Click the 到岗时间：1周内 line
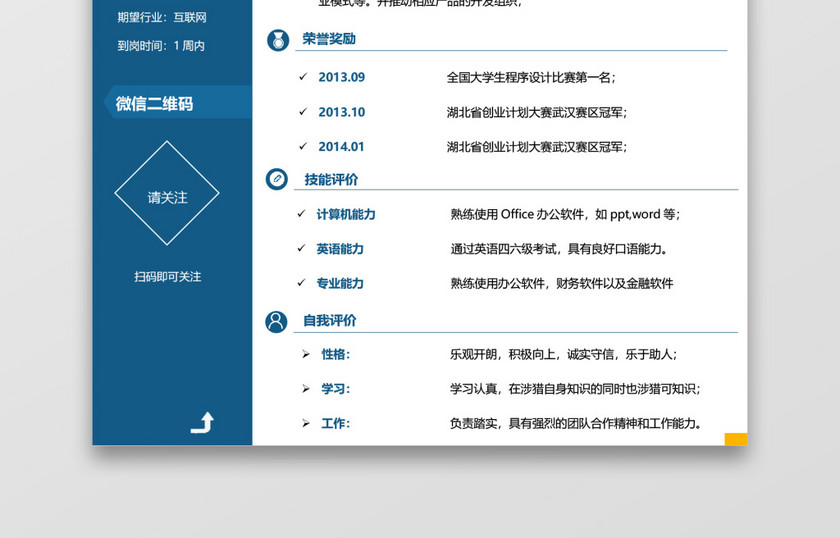The height and width of the screenshot is (538, 840). coord(161,46)
